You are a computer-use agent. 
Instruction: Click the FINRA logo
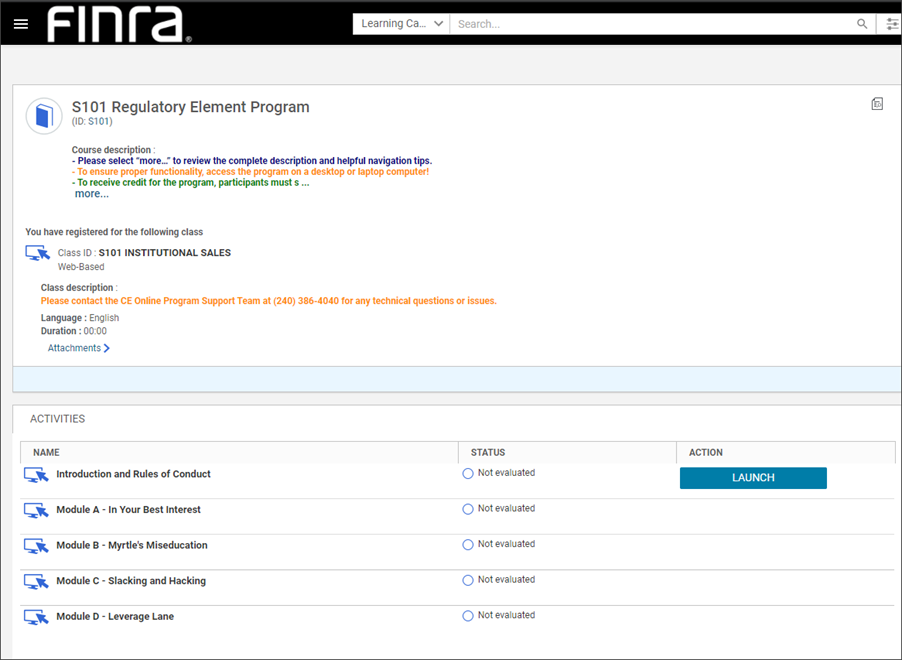tap(119, 24)
